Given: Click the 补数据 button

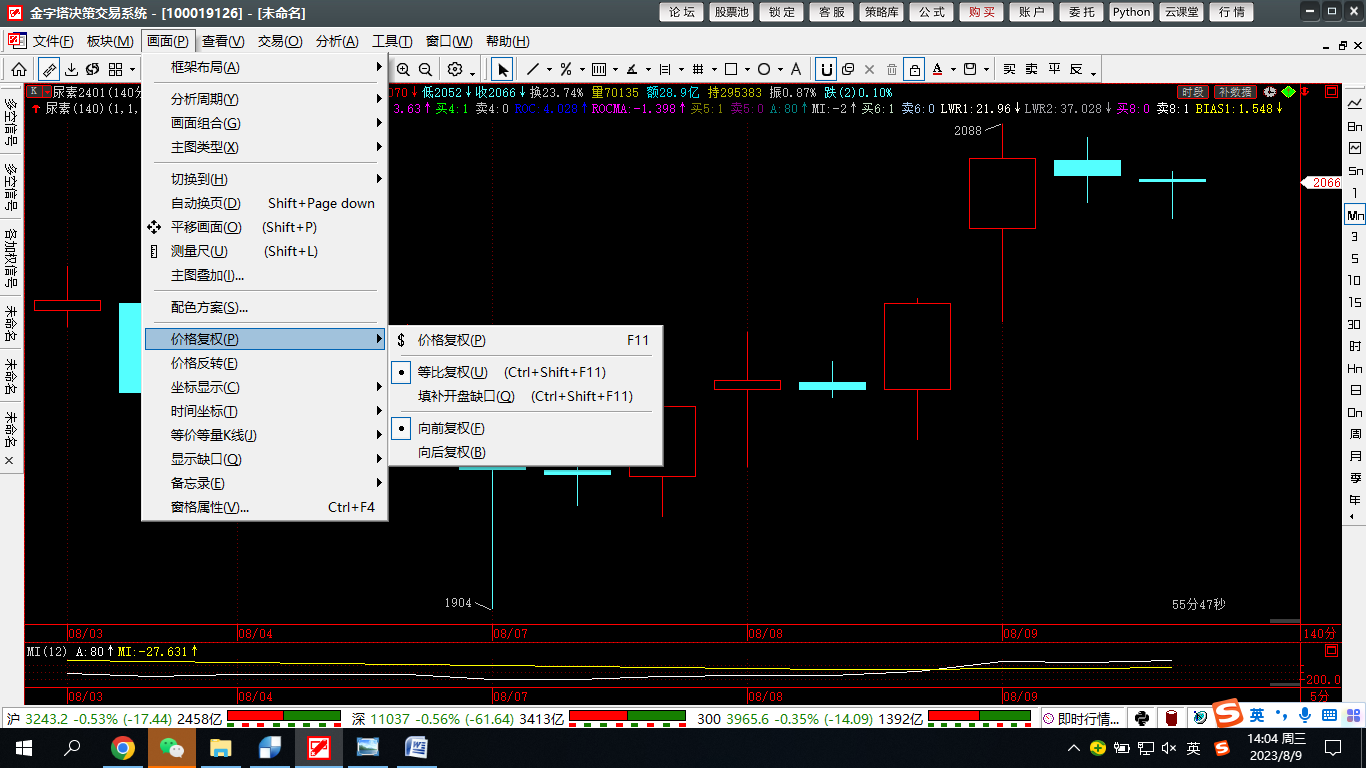Looking at the screenshot, I should (1234, 92).
